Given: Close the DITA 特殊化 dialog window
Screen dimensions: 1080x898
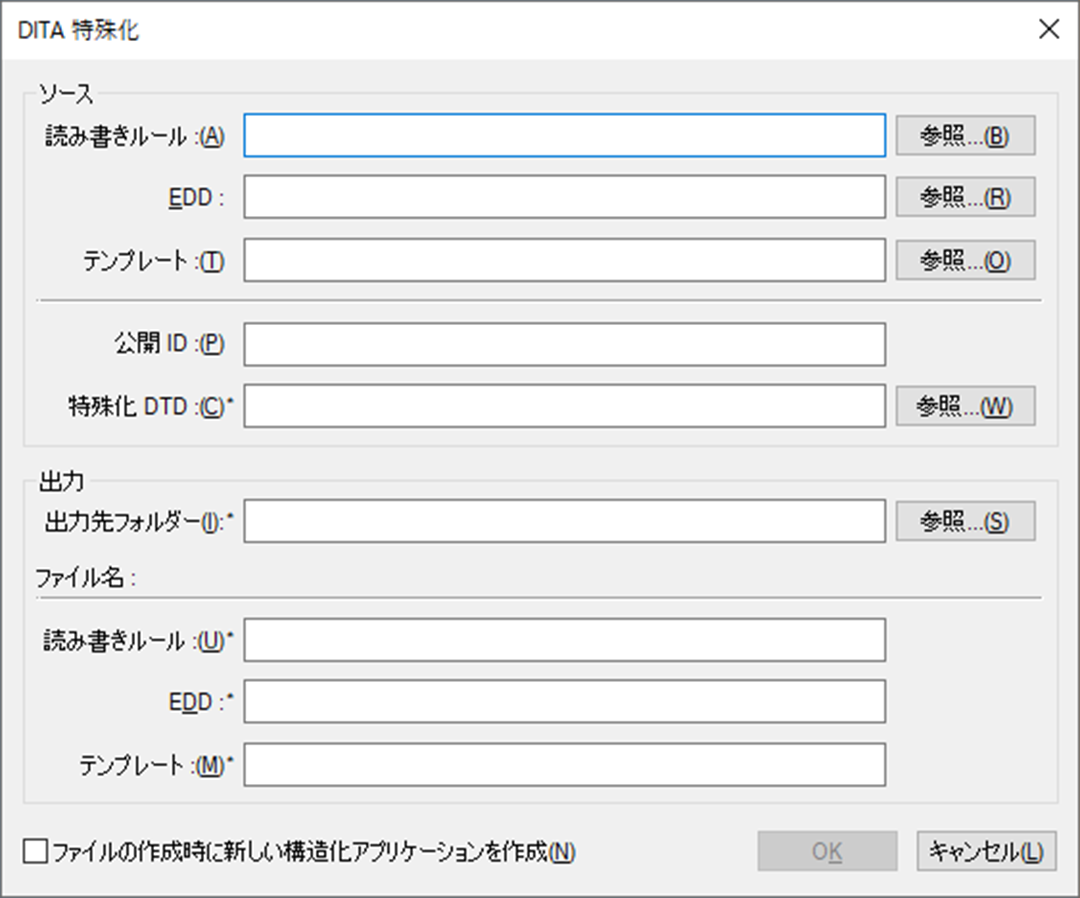Looking at the screenshot, I should coord(1048,29).
